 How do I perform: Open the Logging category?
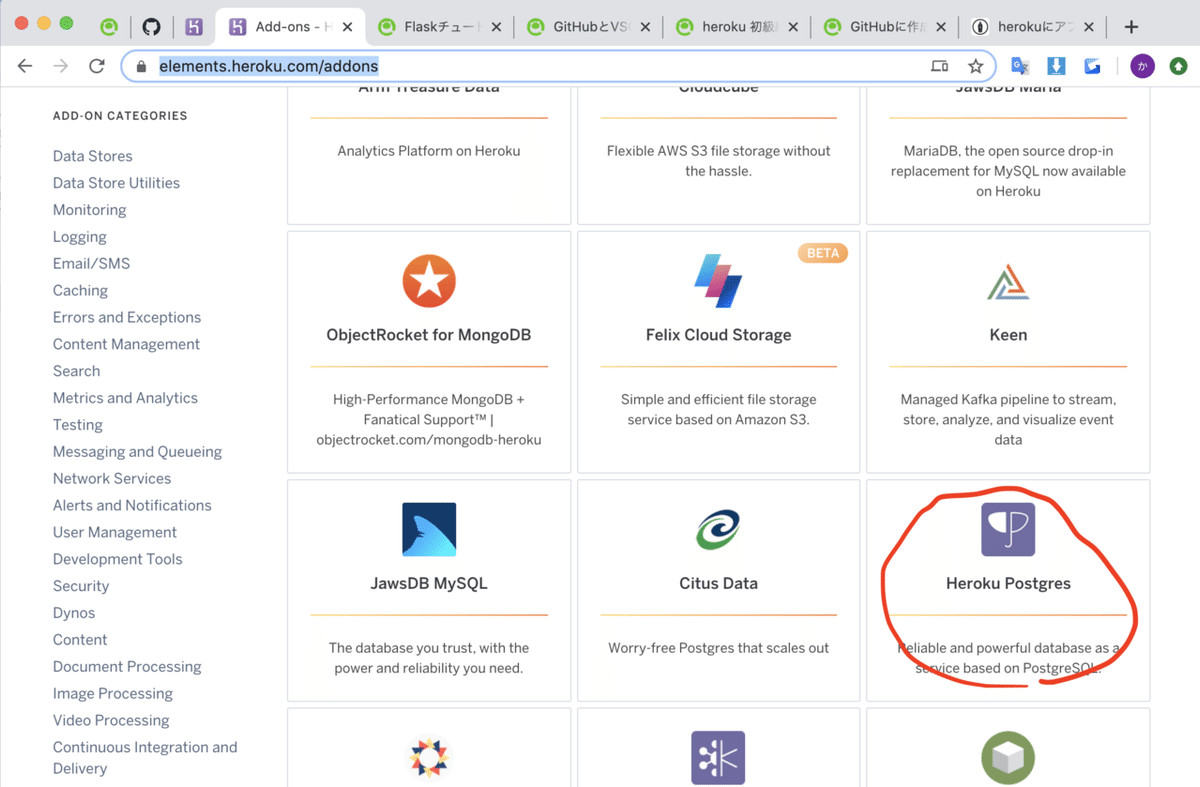[79, 237]
